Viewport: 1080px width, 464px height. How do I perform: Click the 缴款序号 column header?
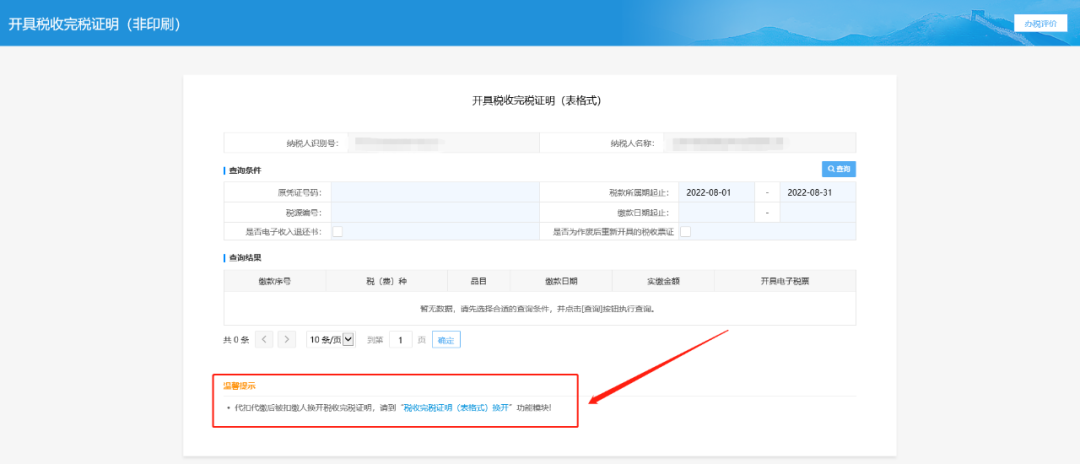coord(275,281)
